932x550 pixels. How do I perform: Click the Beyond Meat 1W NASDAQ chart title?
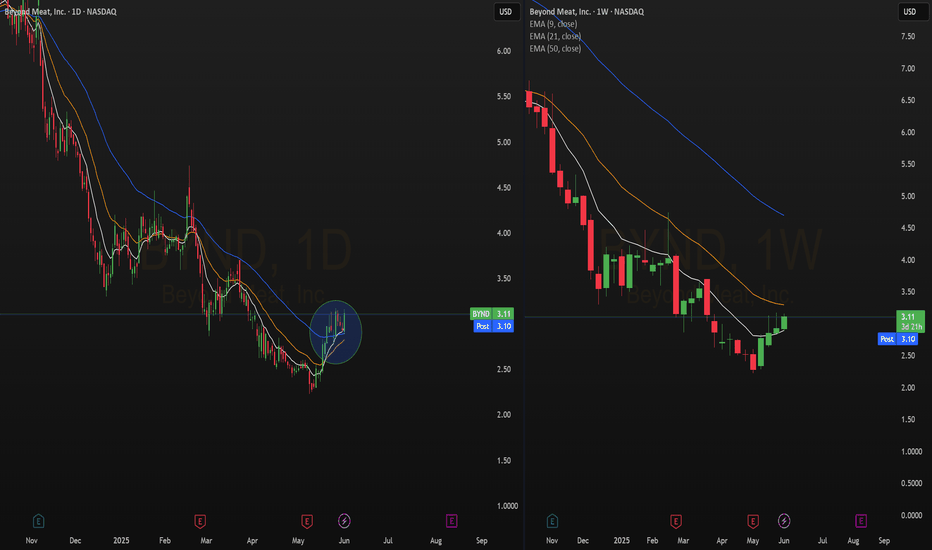tap(587, 12)
